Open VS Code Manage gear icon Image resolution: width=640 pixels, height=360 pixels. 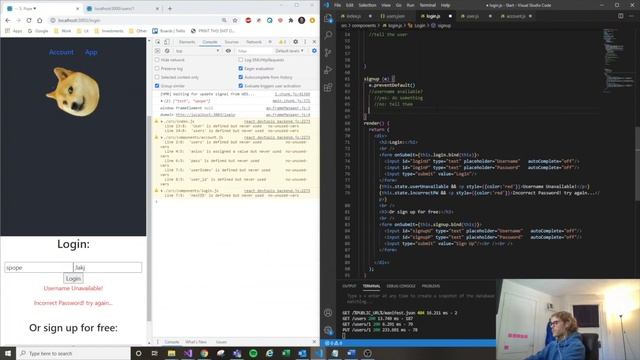[x=328, y=330]
